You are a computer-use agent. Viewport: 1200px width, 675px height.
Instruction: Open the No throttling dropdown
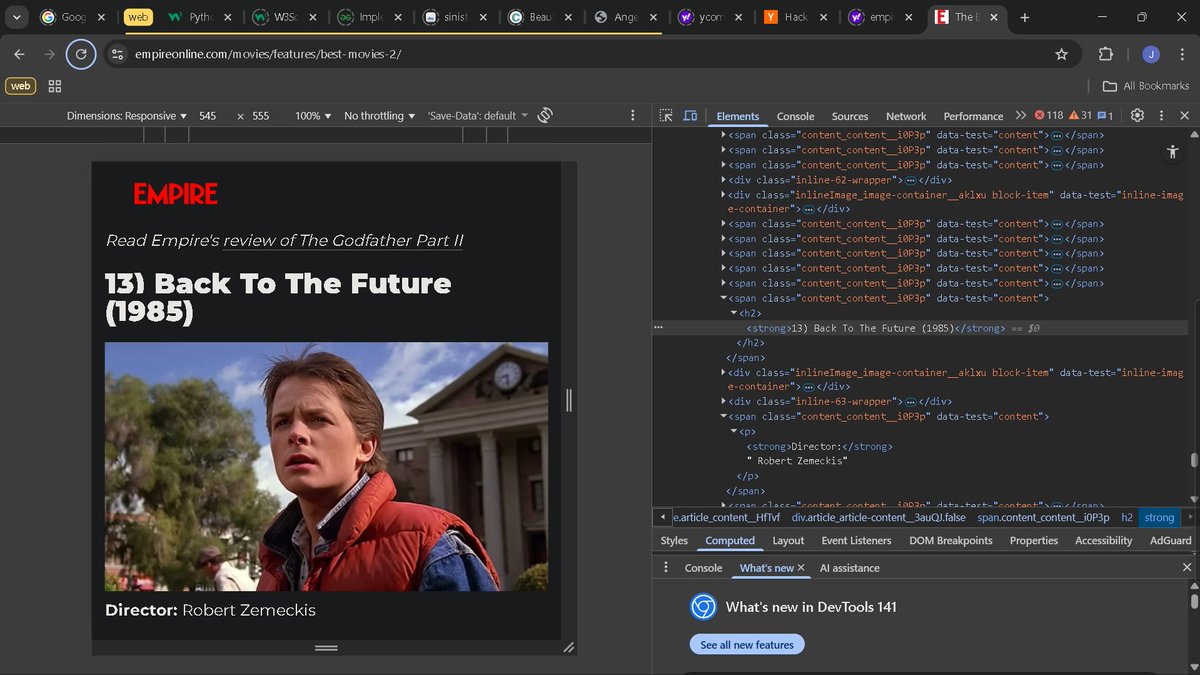pos(379,116)
